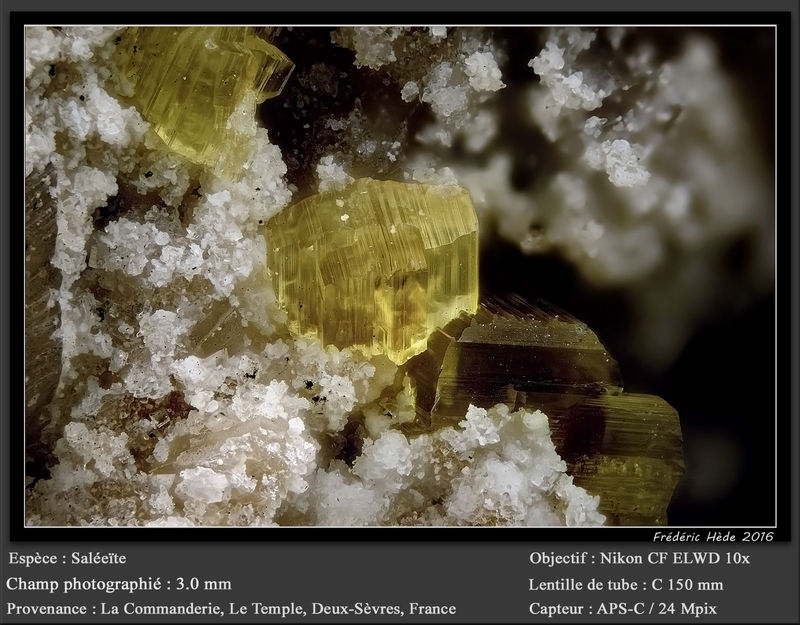Image resolution: width=800 pixels, height=625 pixels.
Task: Click the word France
Action: pyautogui.click(x=433, y=609)
